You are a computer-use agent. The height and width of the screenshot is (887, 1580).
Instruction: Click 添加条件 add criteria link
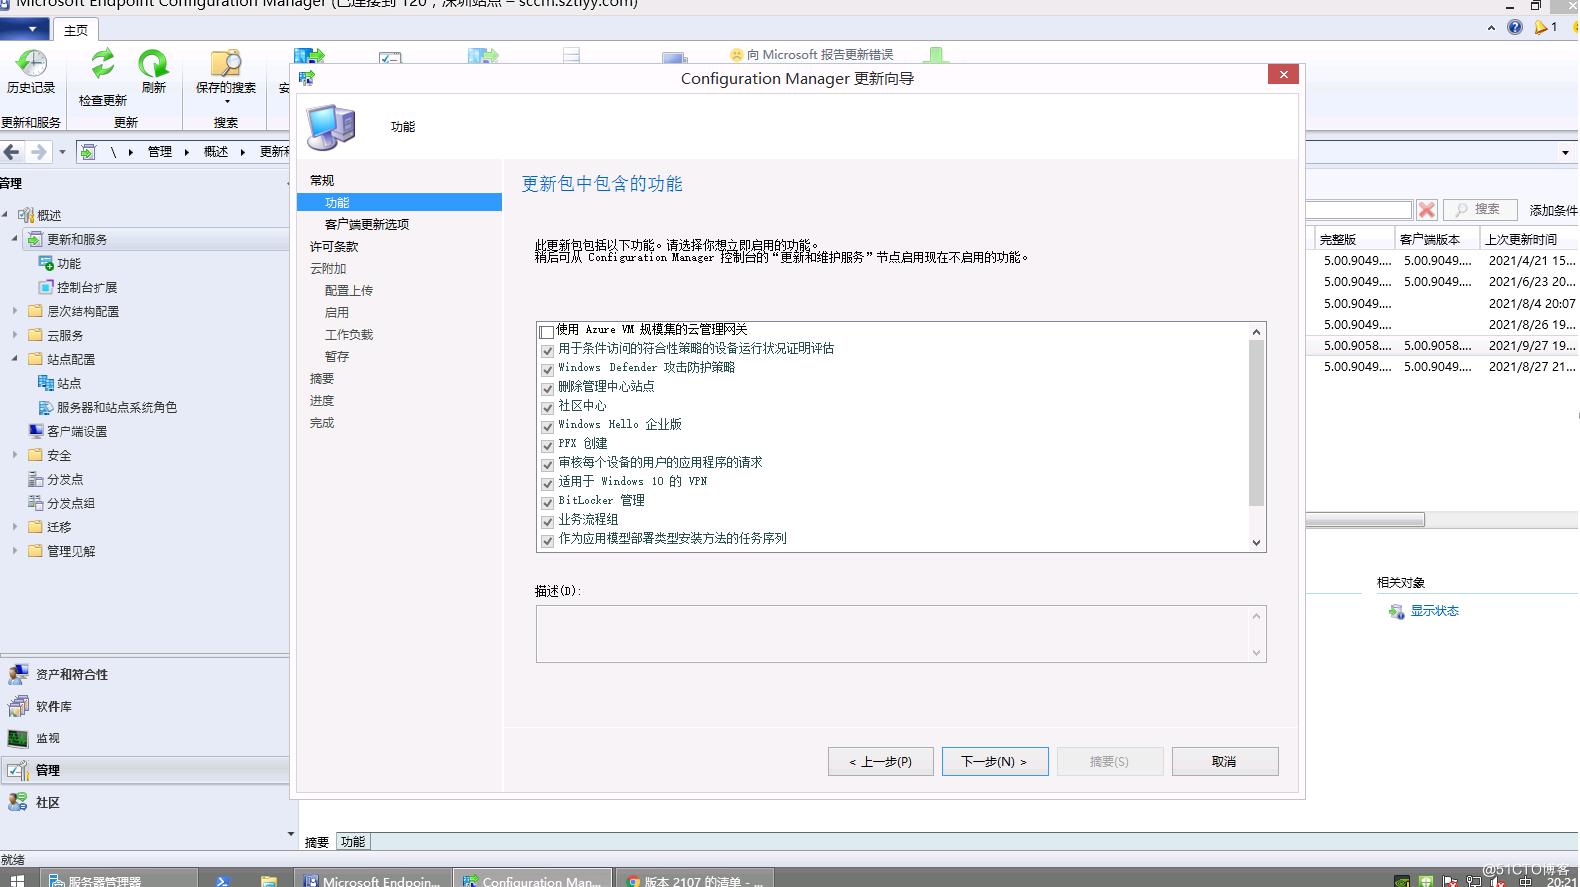point(1554,210)
